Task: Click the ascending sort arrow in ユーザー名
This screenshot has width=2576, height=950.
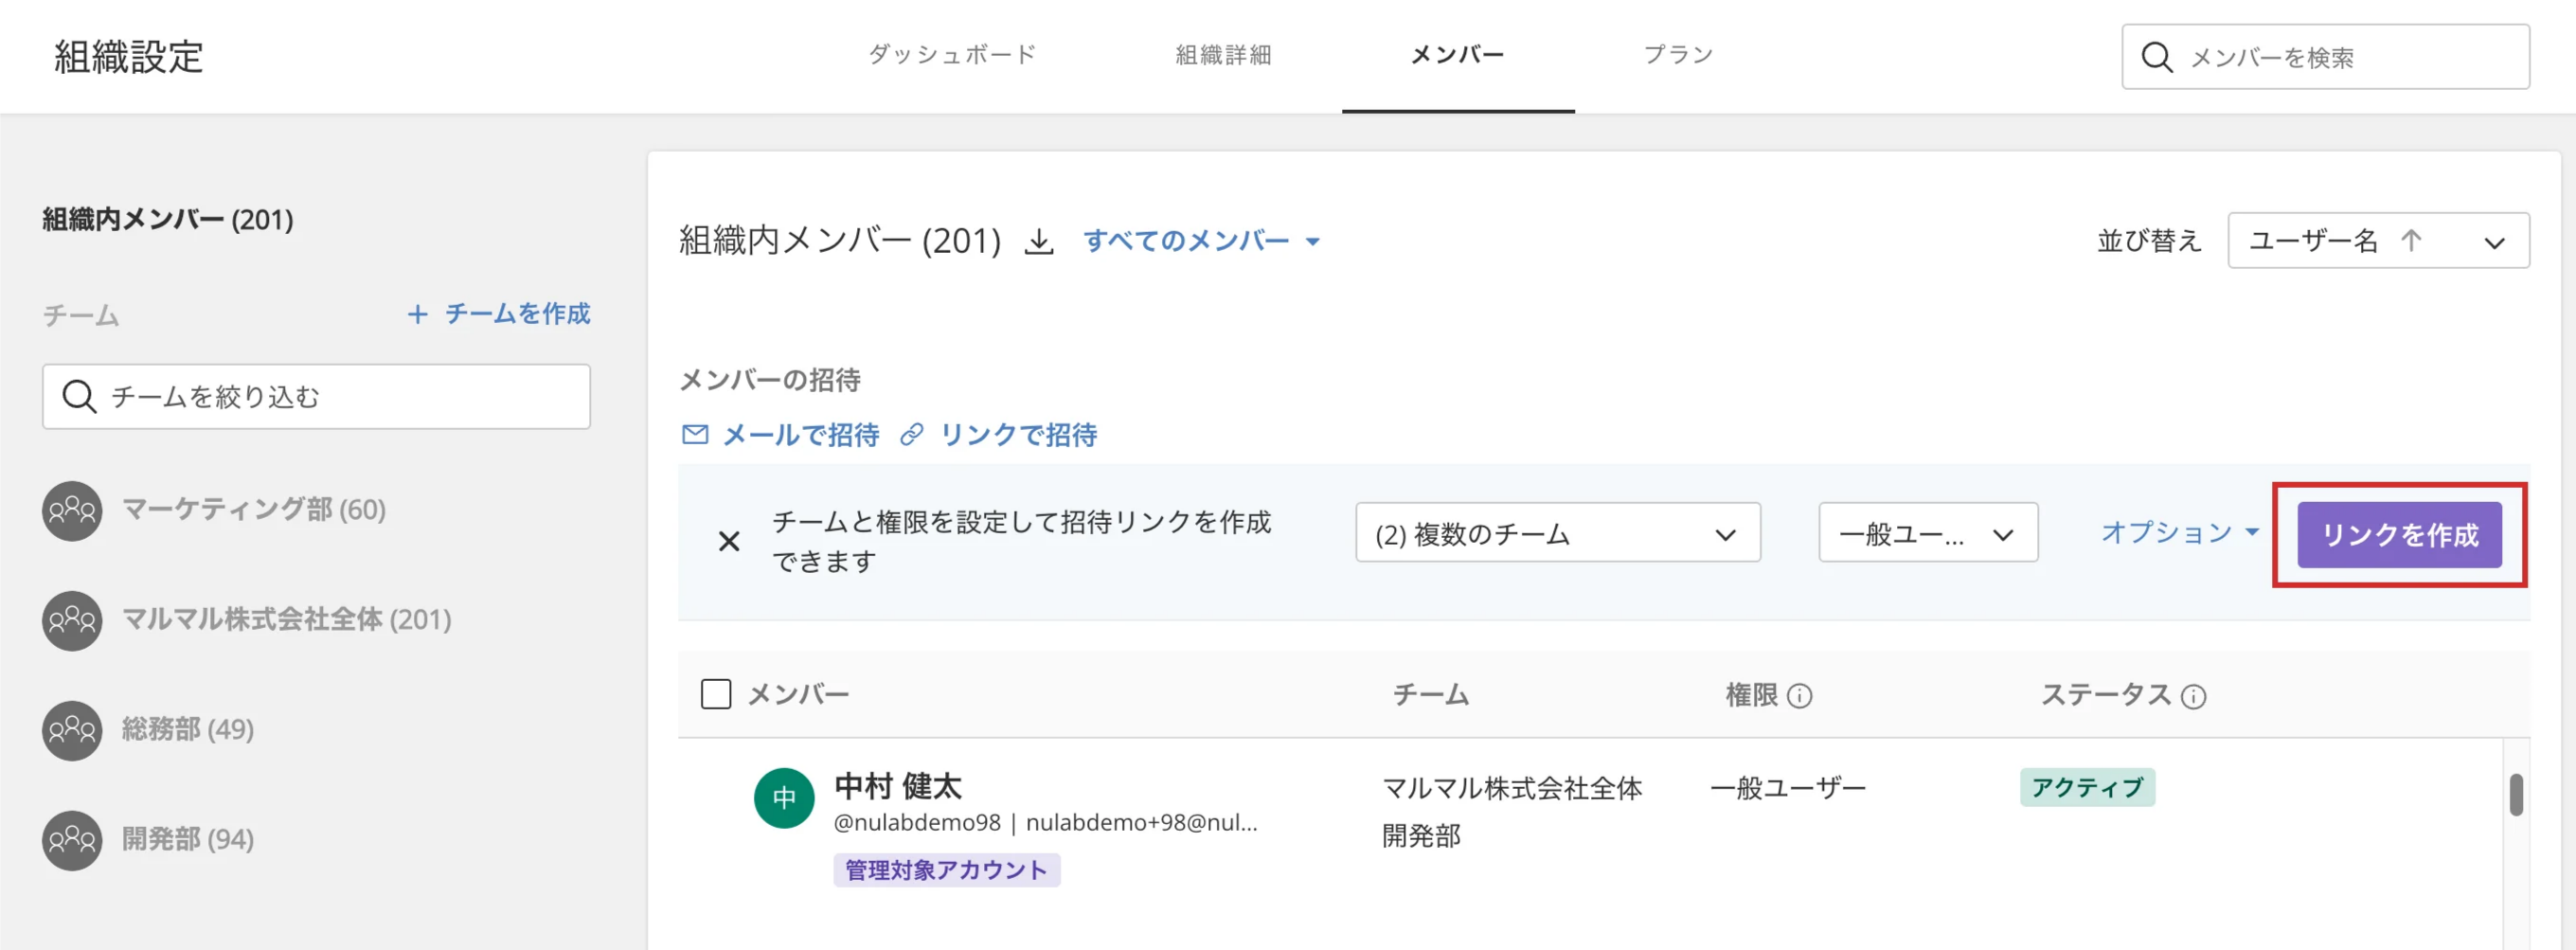Action: coord(2411,240)
